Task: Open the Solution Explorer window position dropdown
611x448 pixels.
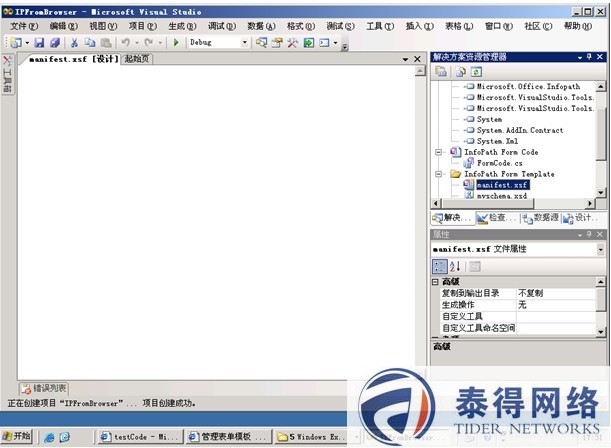Action: 580,57
